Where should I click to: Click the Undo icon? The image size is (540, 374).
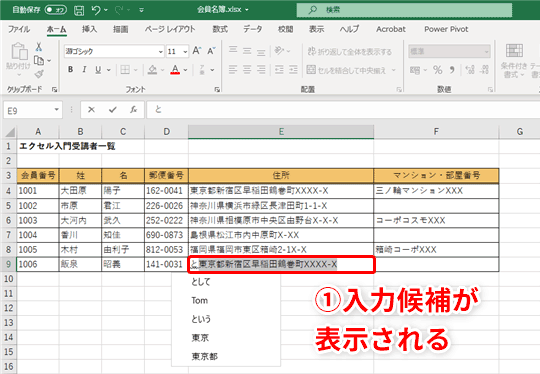pos(96,10)
